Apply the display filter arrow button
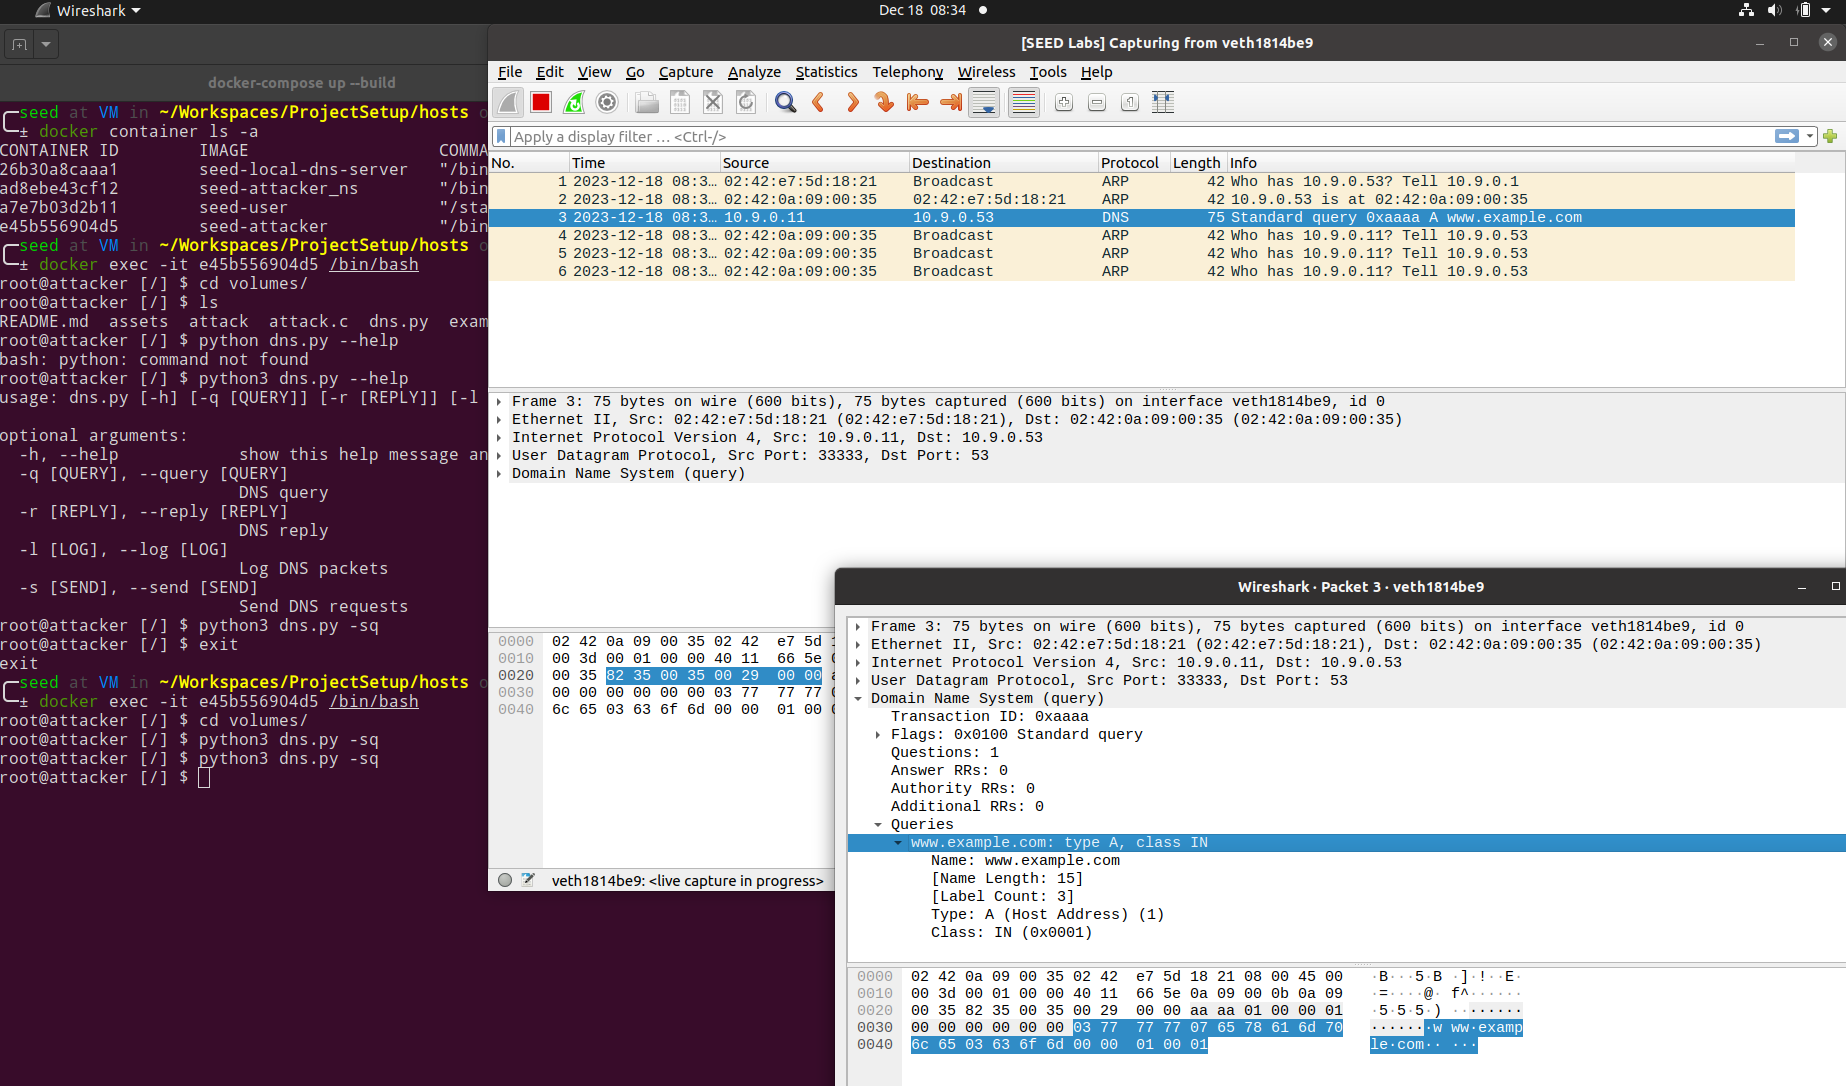1846x1086 pixels. click(1787, 136)
